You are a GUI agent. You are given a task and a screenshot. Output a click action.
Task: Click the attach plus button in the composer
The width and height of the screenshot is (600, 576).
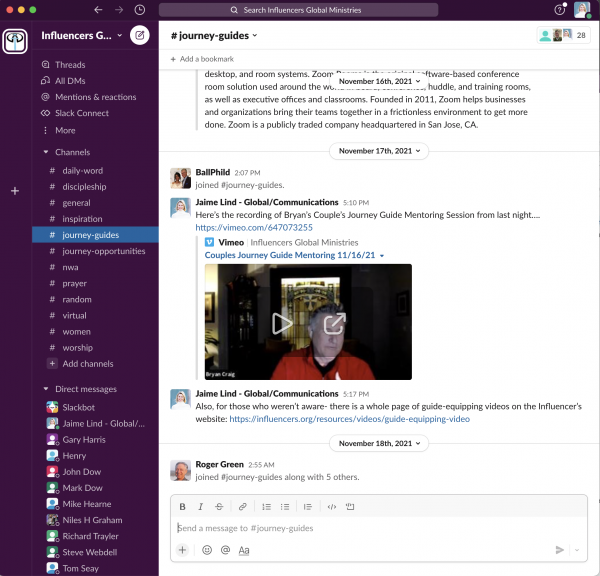pos(183,550)
